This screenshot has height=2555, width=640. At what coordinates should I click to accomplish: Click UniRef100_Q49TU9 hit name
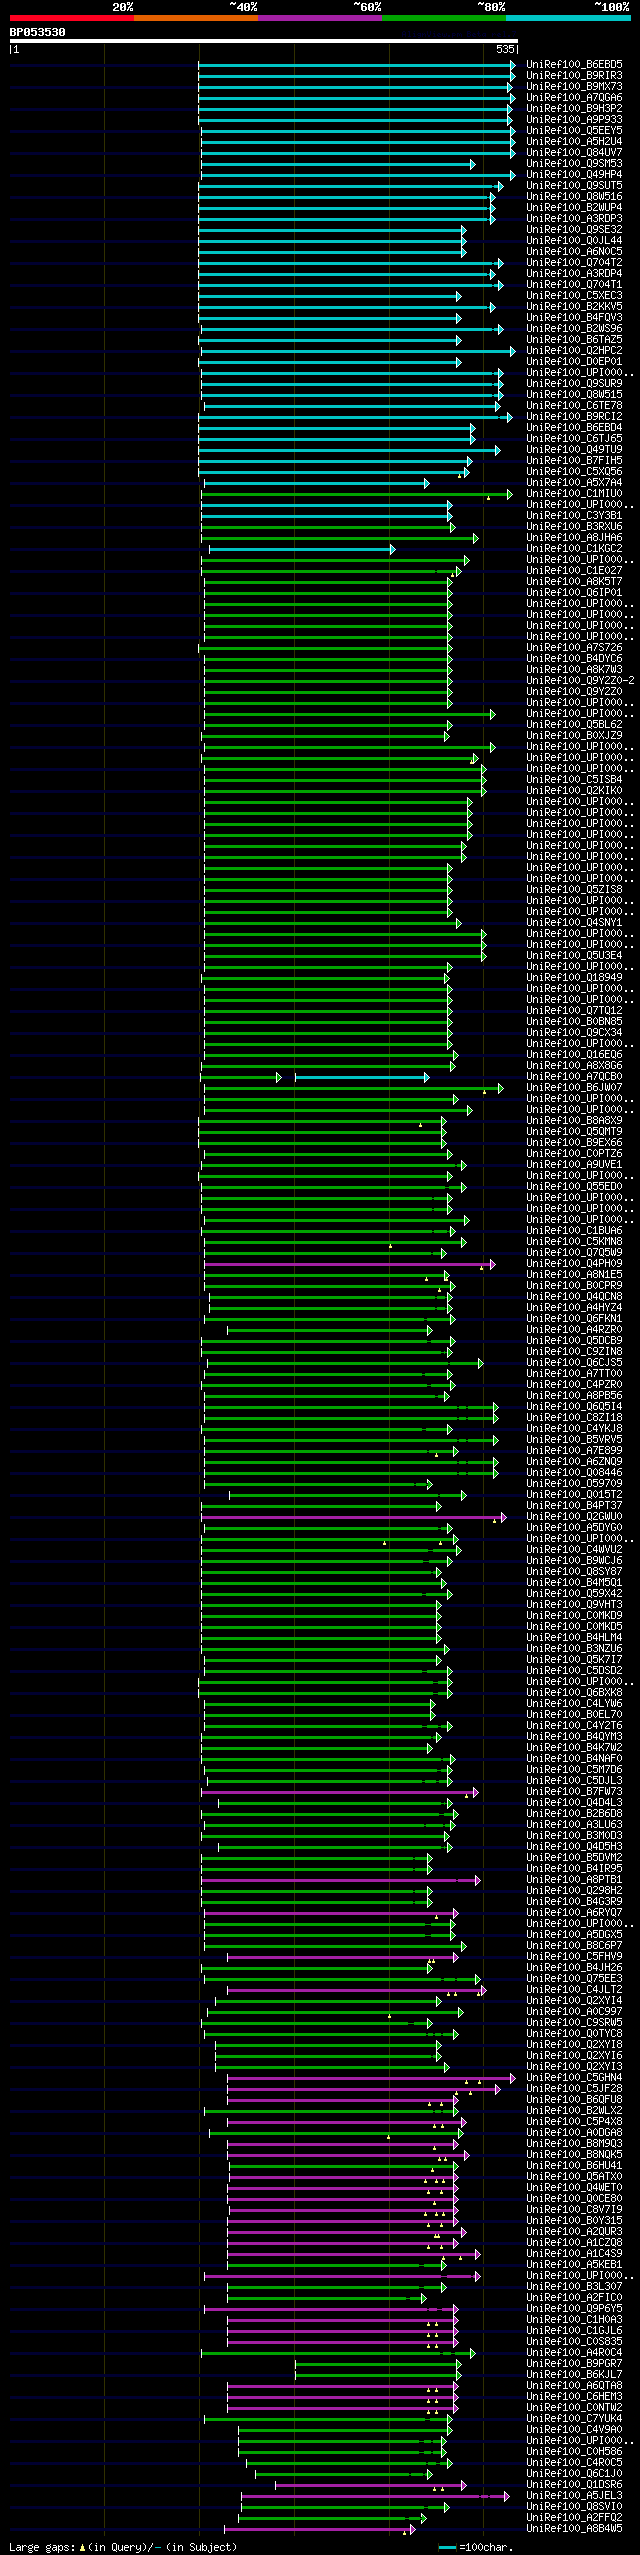(x=574, y=450)
